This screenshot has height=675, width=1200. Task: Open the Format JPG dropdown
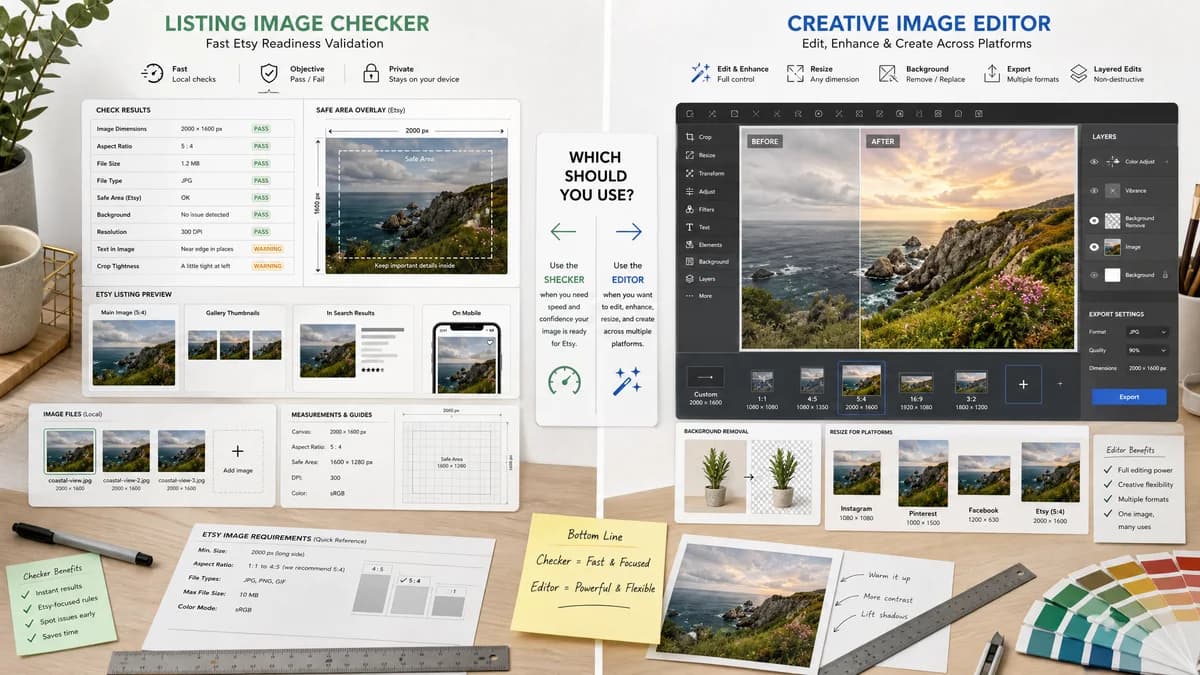click(1146, 331)
